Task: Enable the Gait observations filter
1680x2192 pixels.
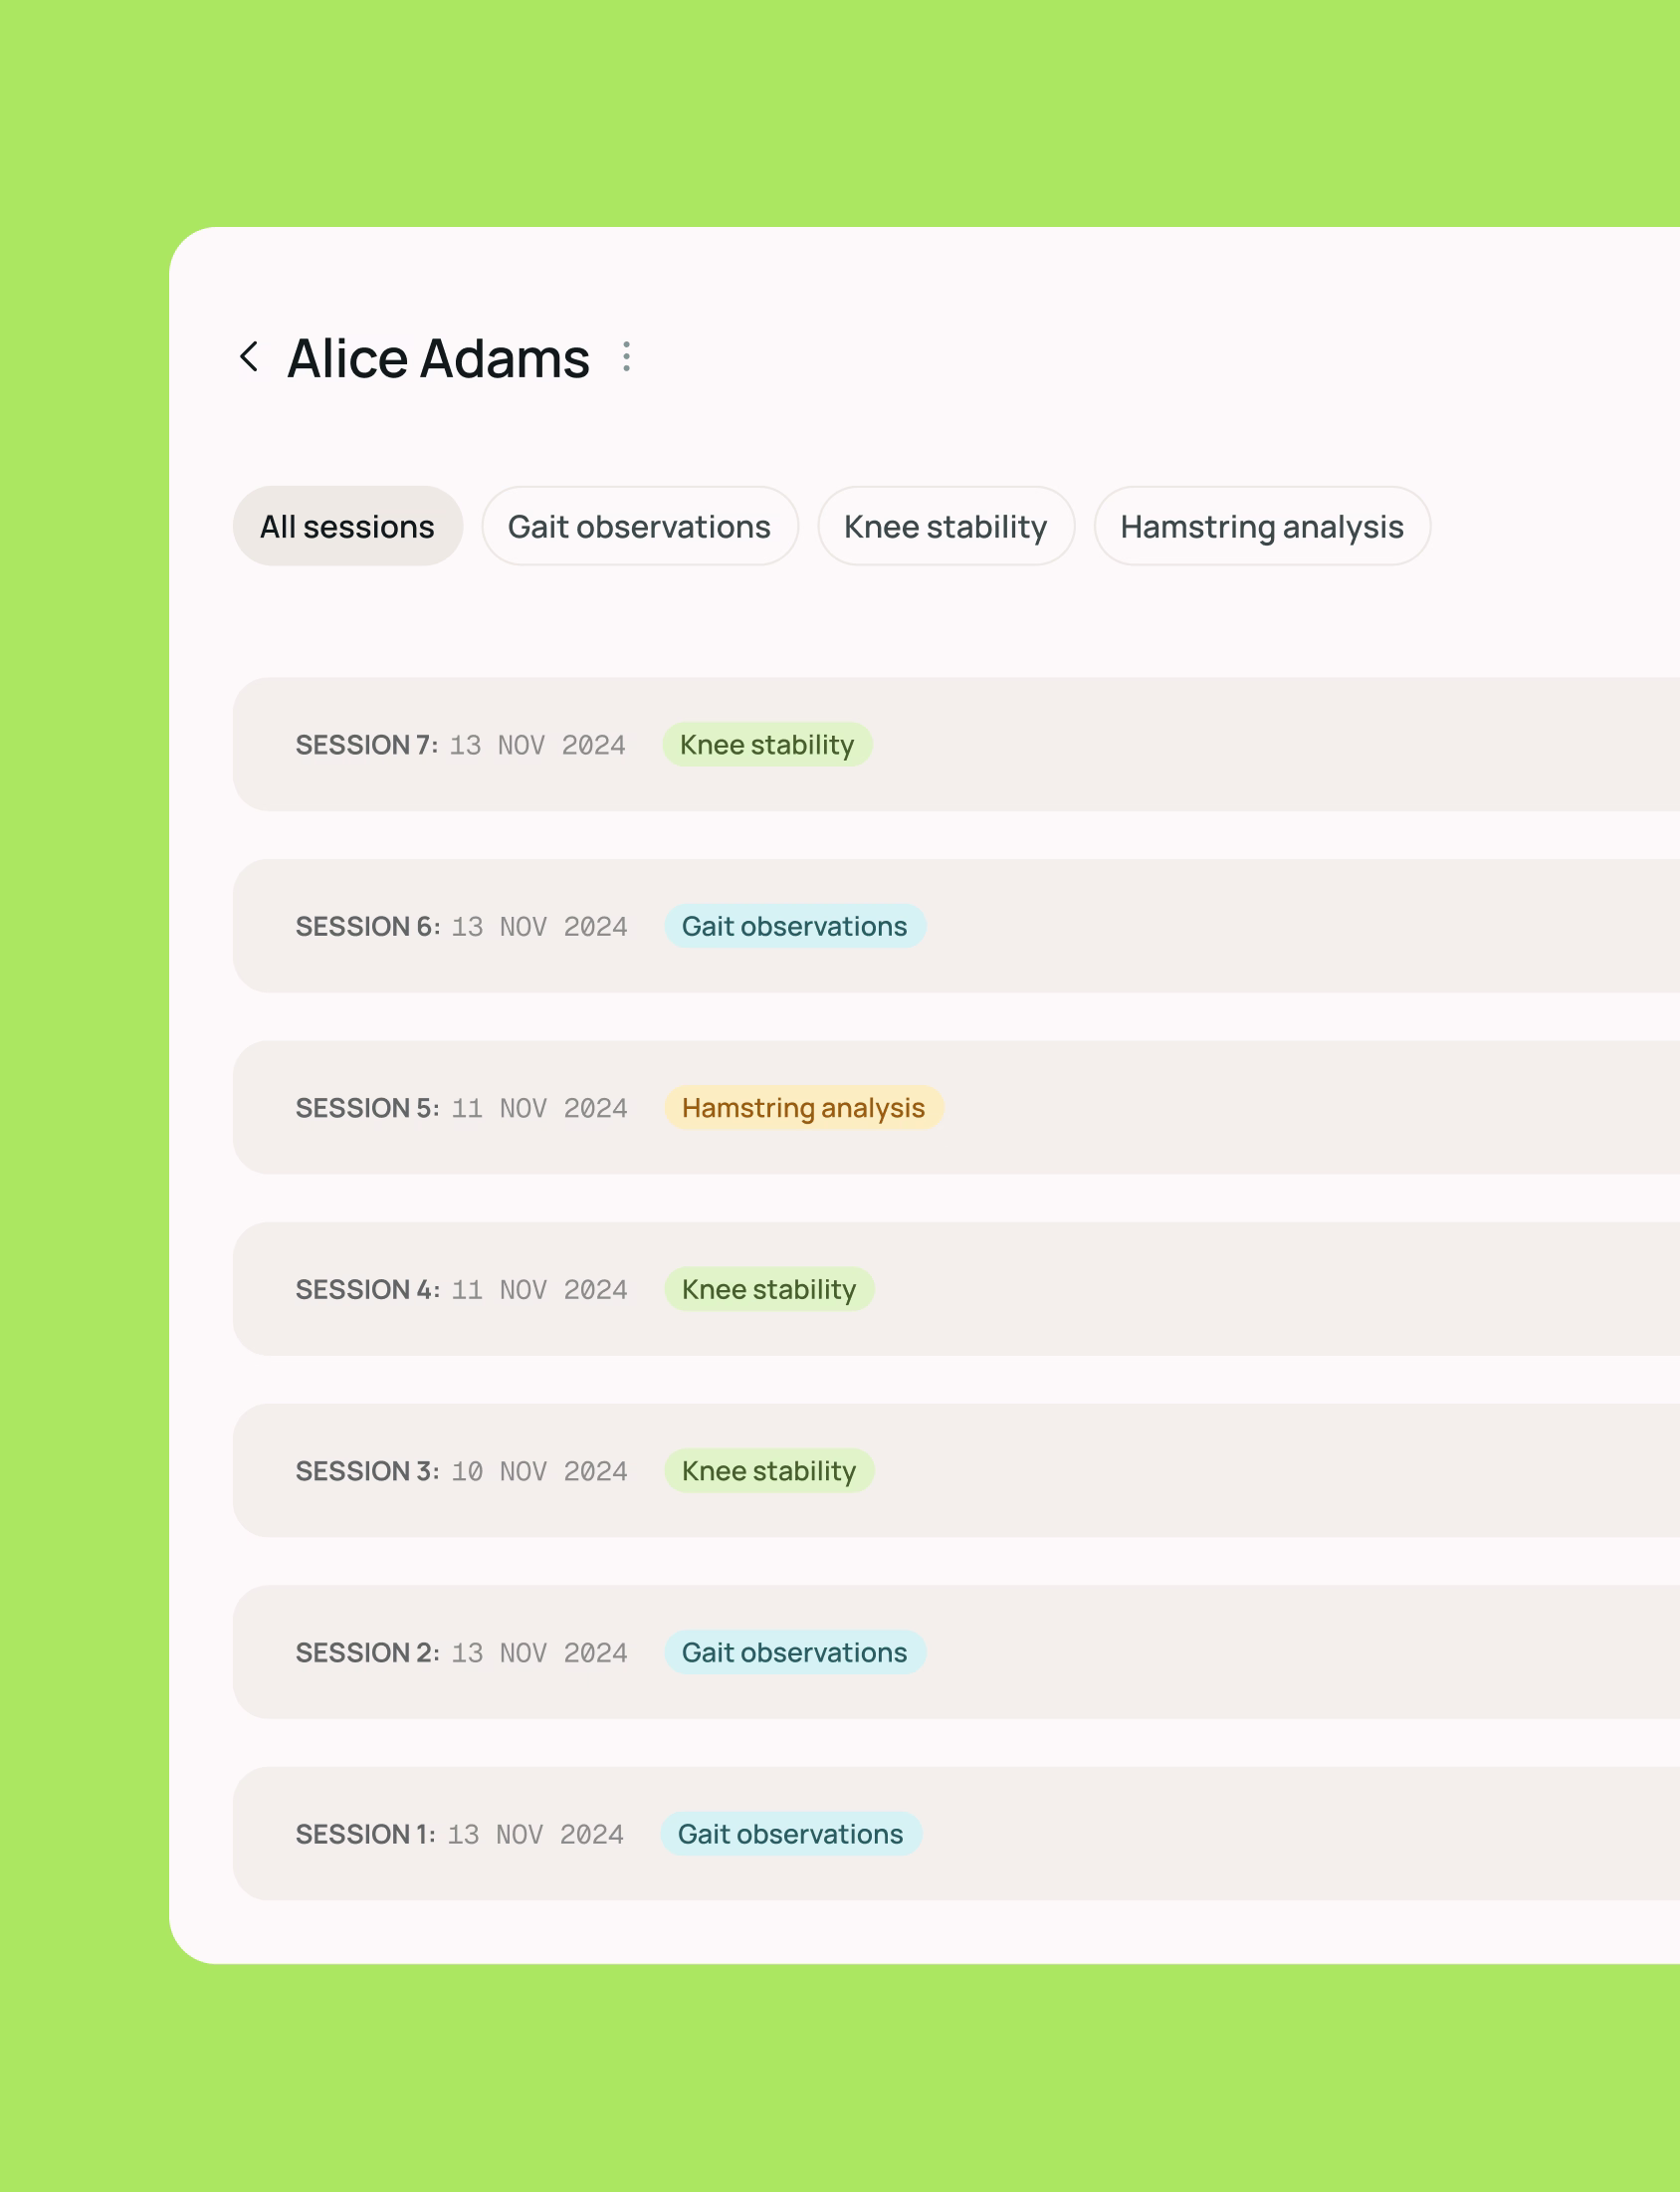Action: (639, 526)
